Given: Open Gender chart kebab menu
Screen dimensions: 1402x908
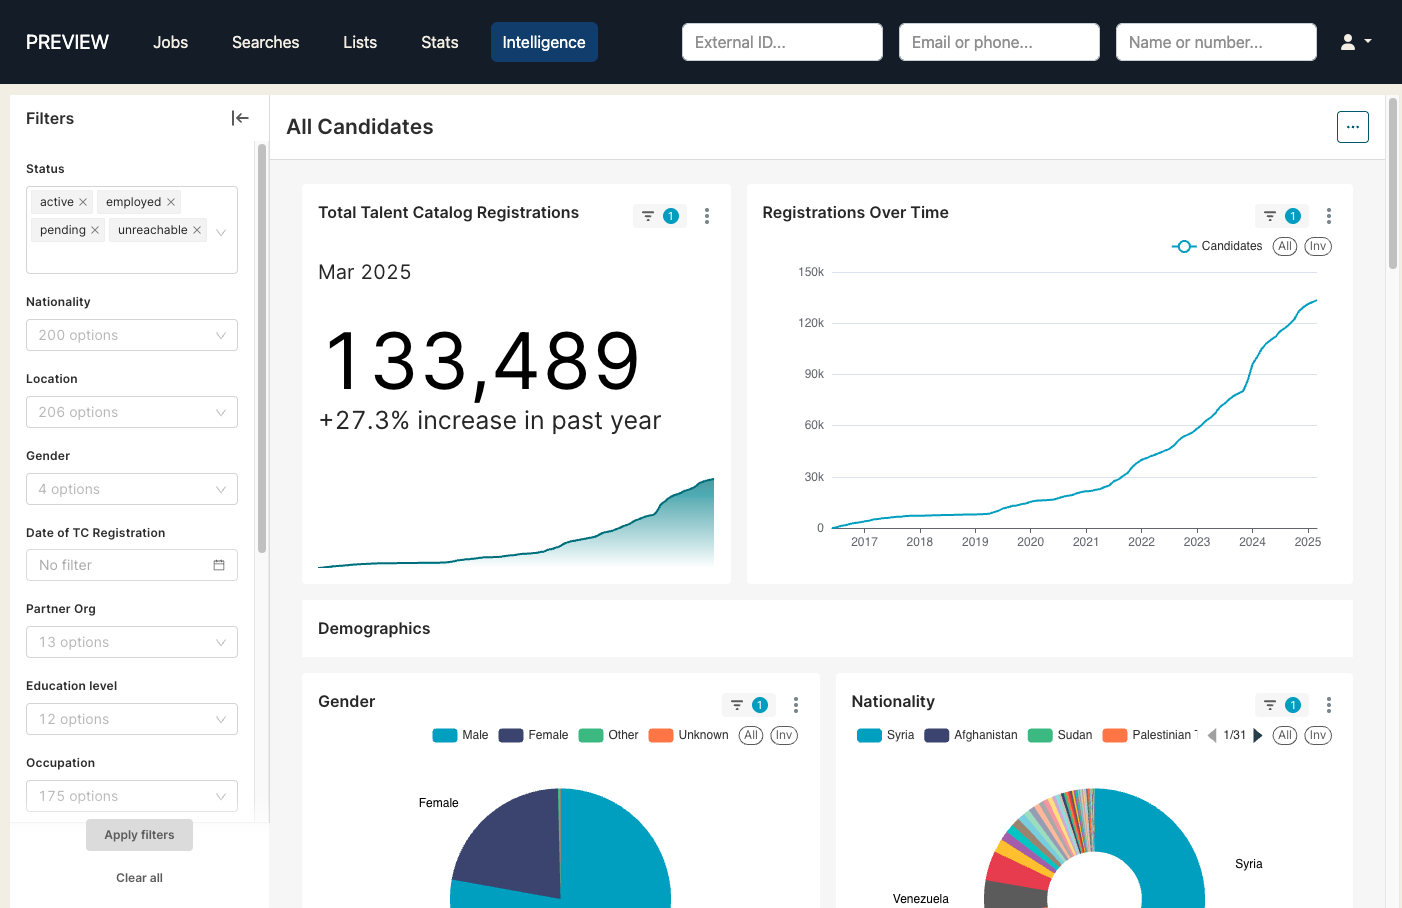Looking at the screenshot, I should click(x=795, y=705).
